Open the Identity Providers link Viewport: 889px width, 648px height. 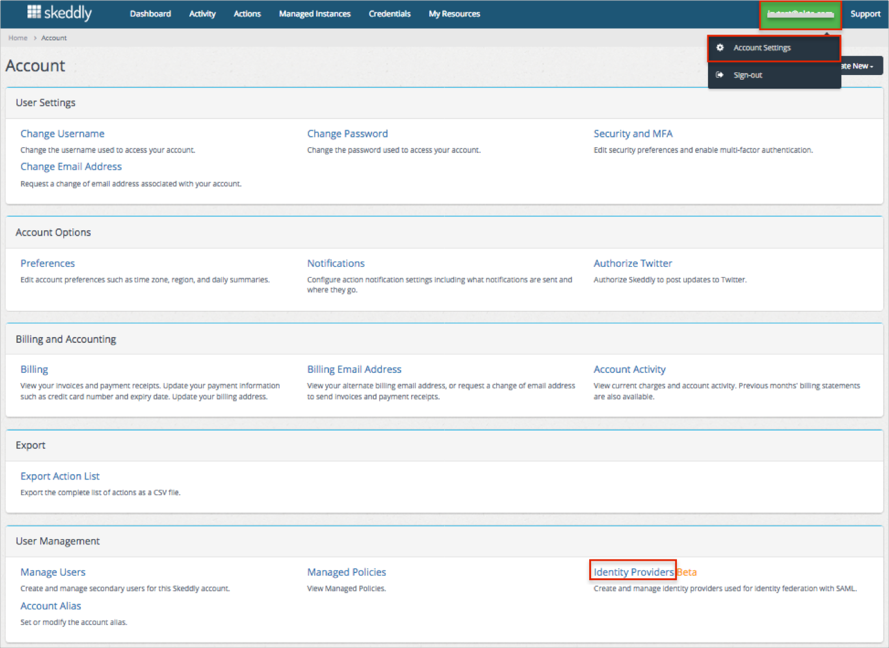633,572
